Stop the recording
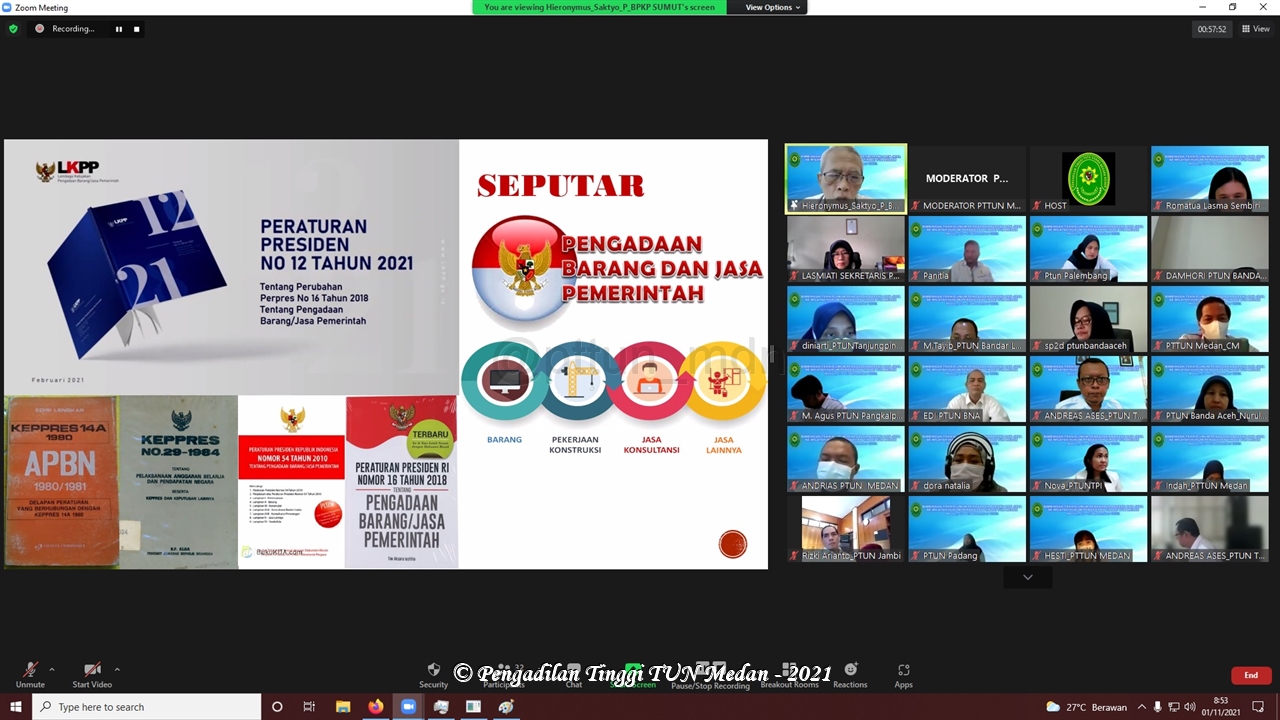Screen dimensions: 1280x720 click(137, 29)
